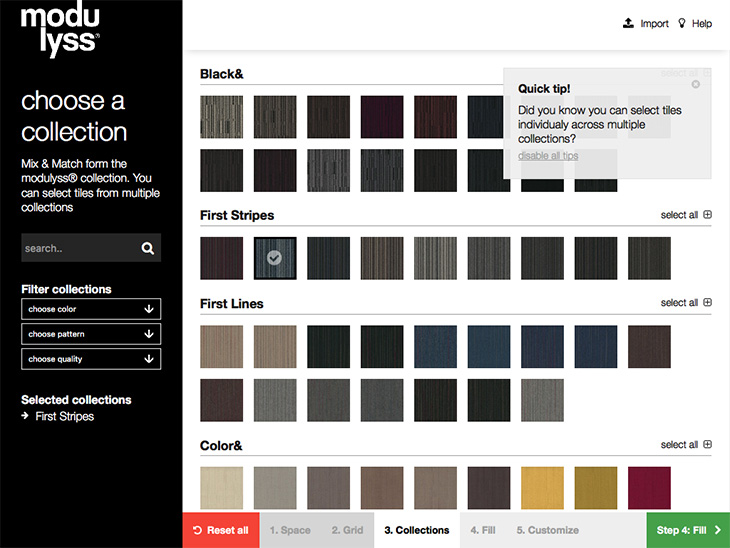730x548 pixels.
Task: Click disable all tips link
Action: [548, 156]
